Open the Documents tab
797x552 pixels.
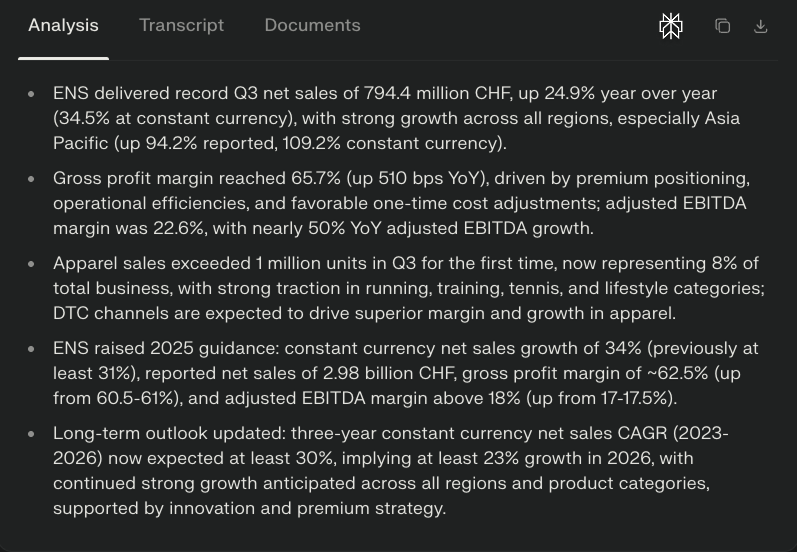click(312, 25)
